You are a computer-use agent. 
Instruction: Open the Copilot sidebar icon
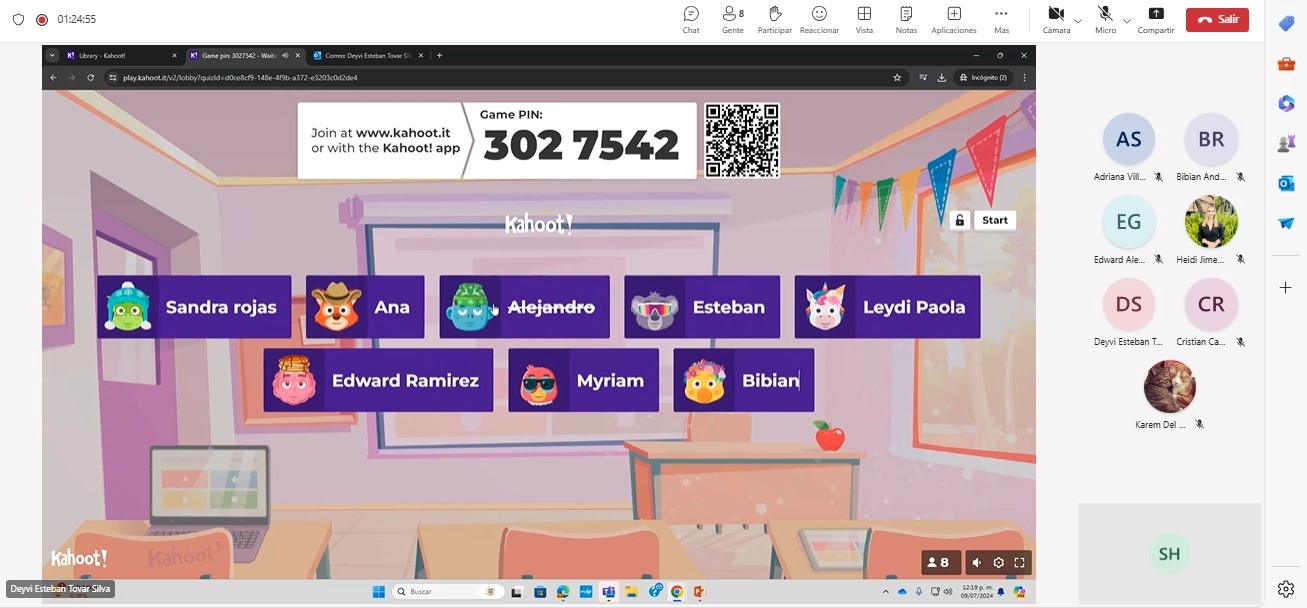point(1286,104)
